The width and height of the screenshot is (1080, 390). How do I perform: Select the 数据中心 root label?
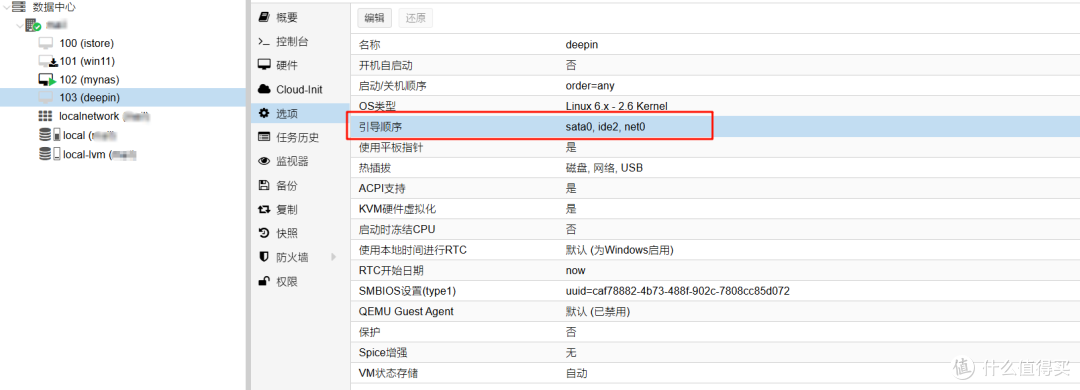(54, 7)
